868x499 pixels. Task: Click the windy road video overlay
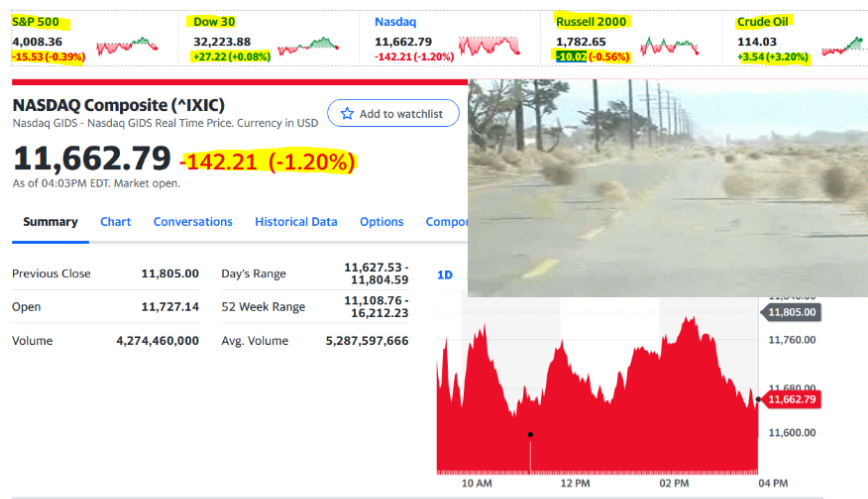[668, 188]
